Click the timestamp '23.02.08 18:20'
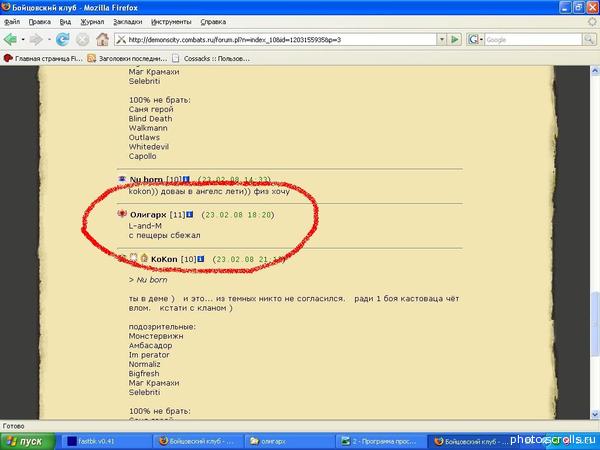This screenshot has width=600, height=450. [238, 215]
